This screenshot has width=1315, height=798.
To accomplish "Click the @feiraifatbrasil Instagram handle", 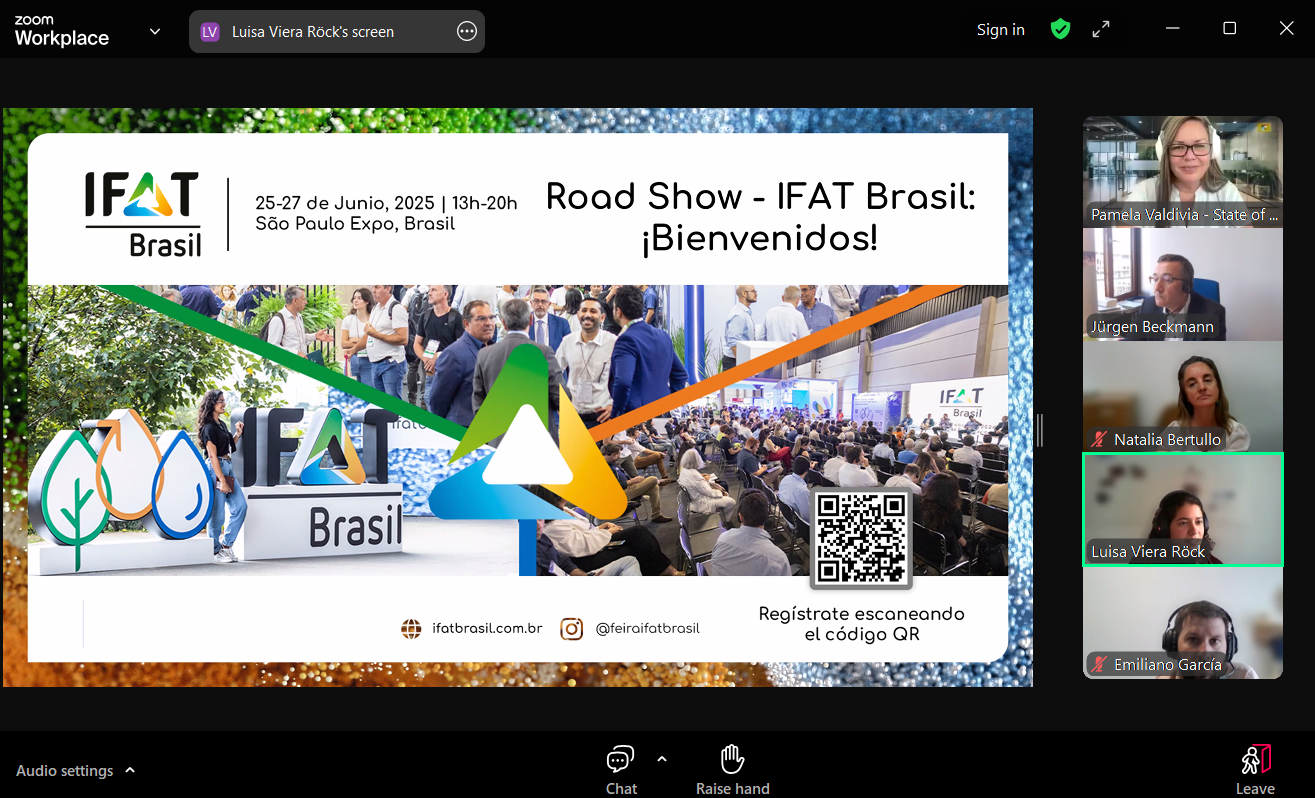I will click(648, 629).
